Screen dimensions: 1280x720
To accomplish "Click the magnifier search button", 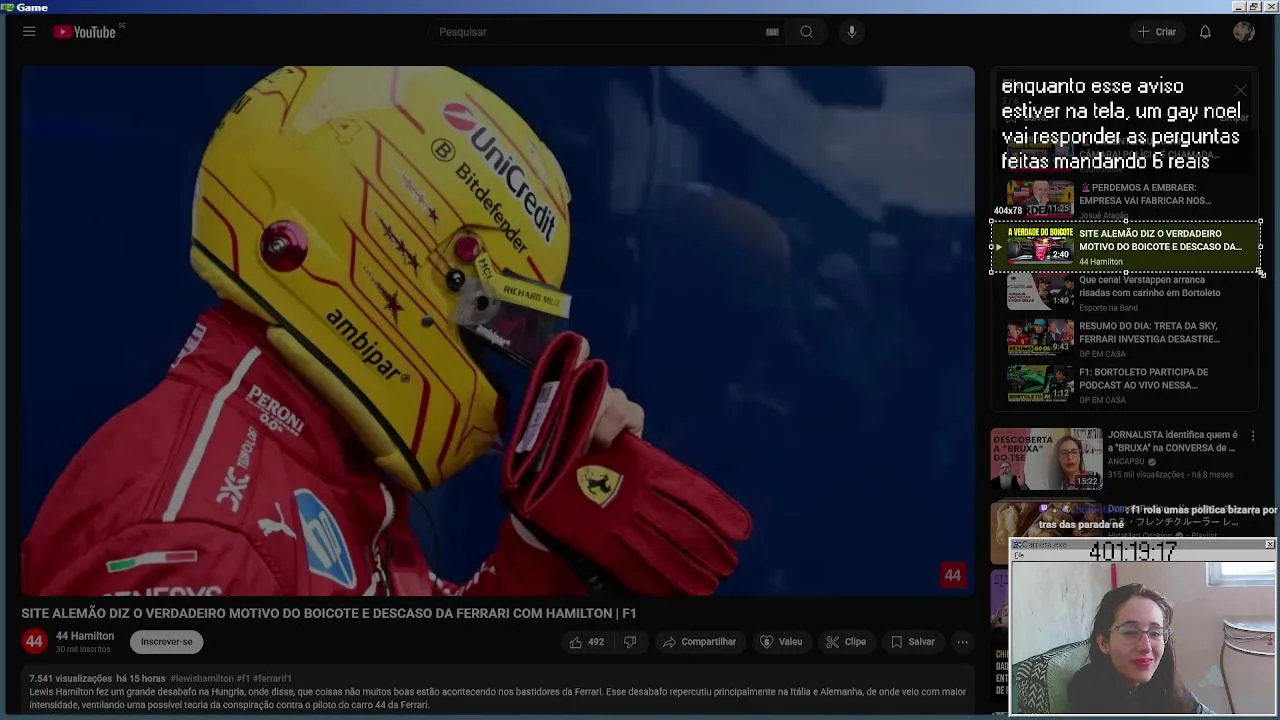I will coord(806,32).
